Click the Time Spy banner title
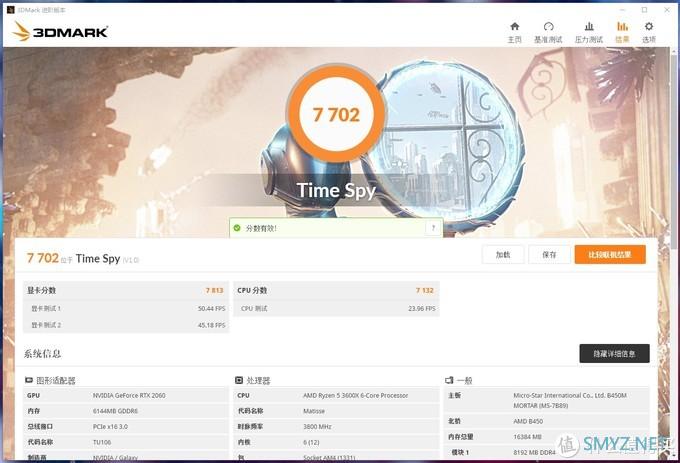Screen dimensions: 680x463 pyautogui.click(x=336, y=190)
